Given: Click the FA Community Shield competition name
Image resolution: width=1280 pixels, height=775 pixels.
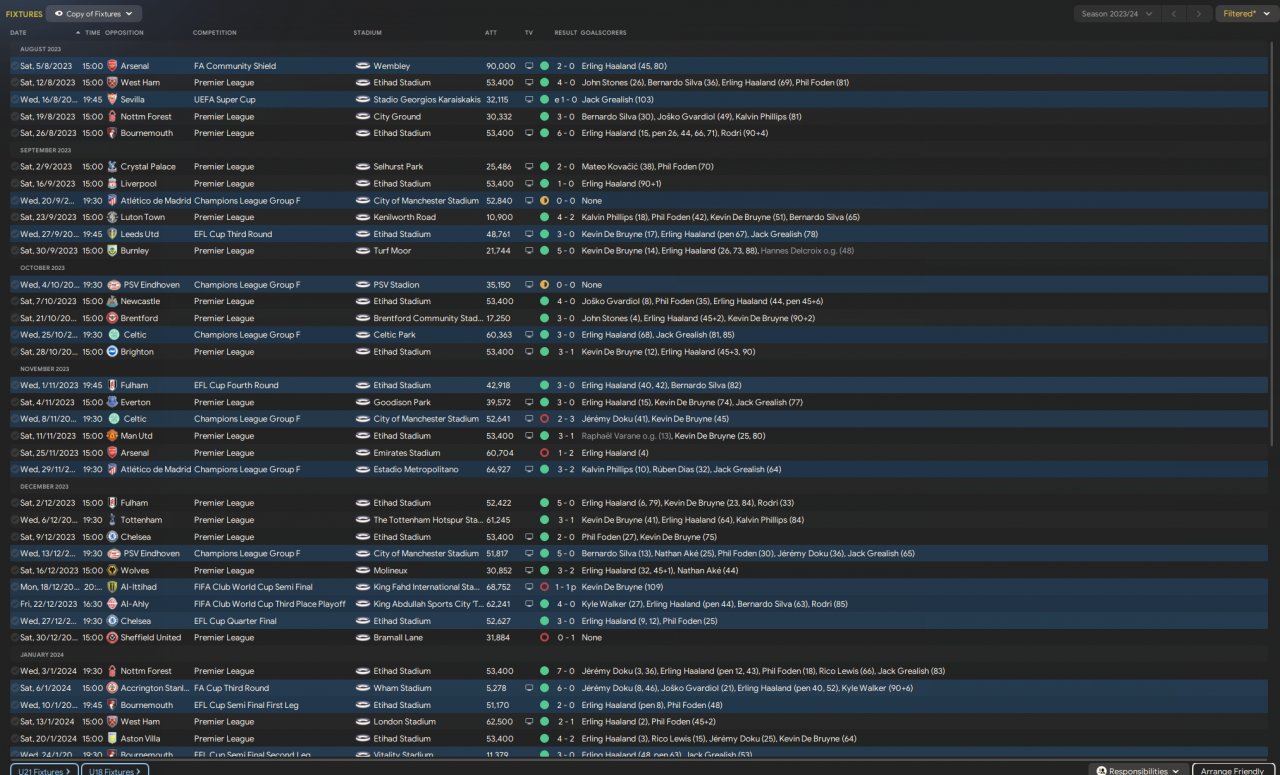Looking at the screenshot, I should coord(235,66).
